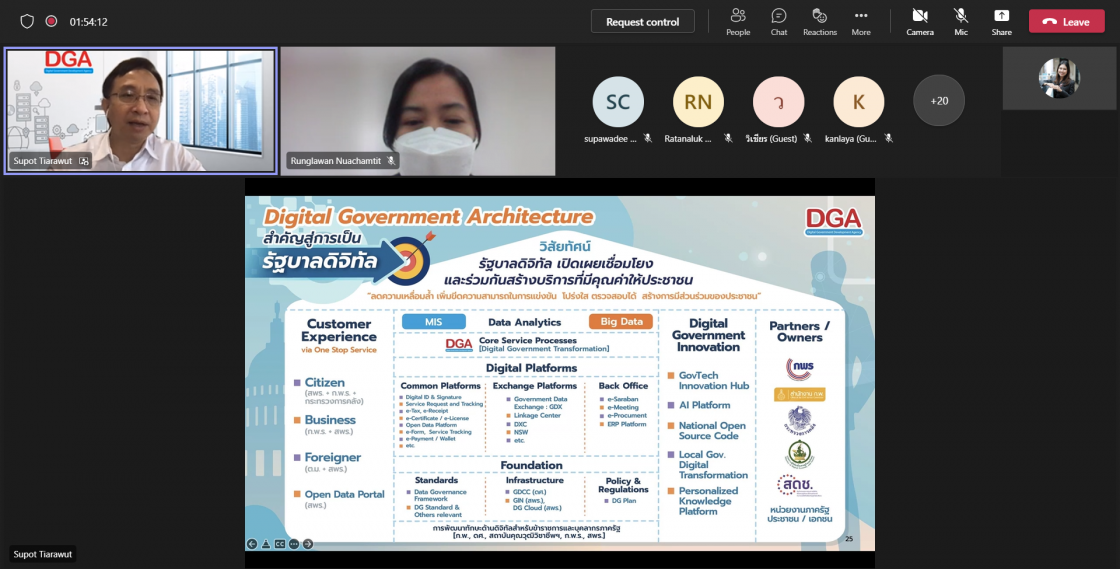This screenshot has height=569, width=1120.
Task: Click the Business item on slide
Action: [x=330, y=420]
